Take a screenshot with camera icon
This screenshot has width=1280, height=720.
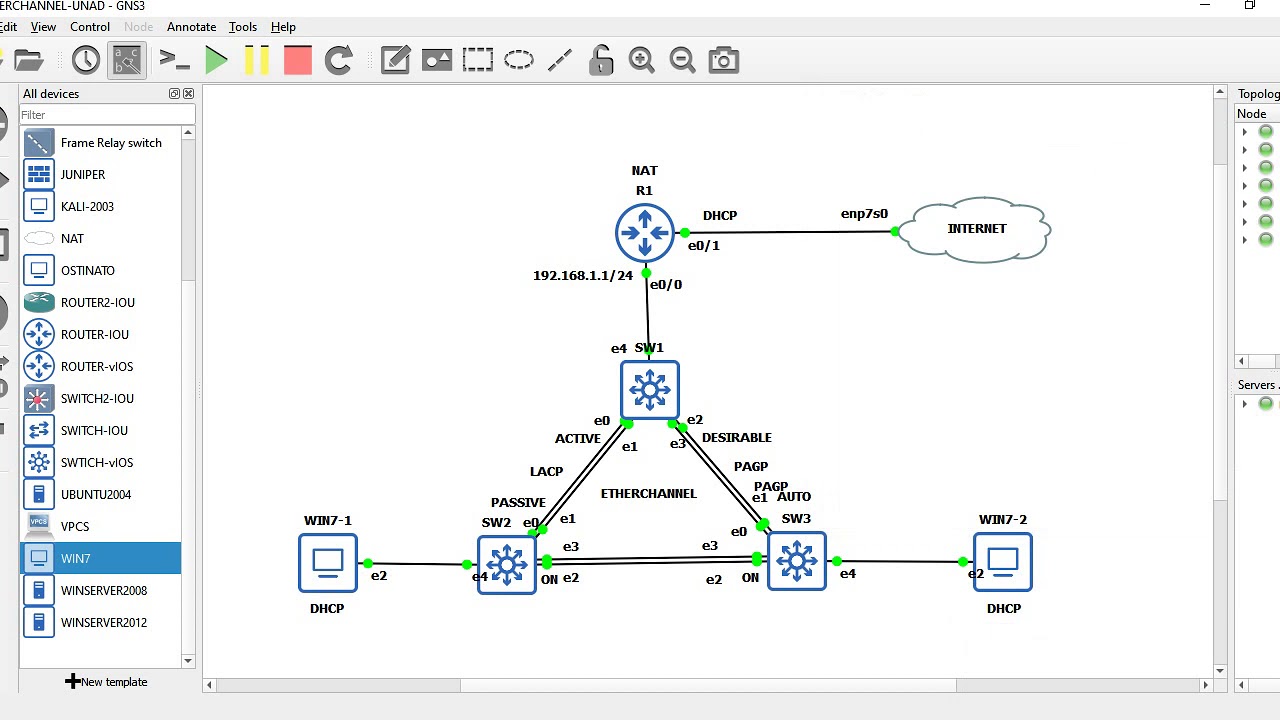pyautogui.click(x=723, y=61)
